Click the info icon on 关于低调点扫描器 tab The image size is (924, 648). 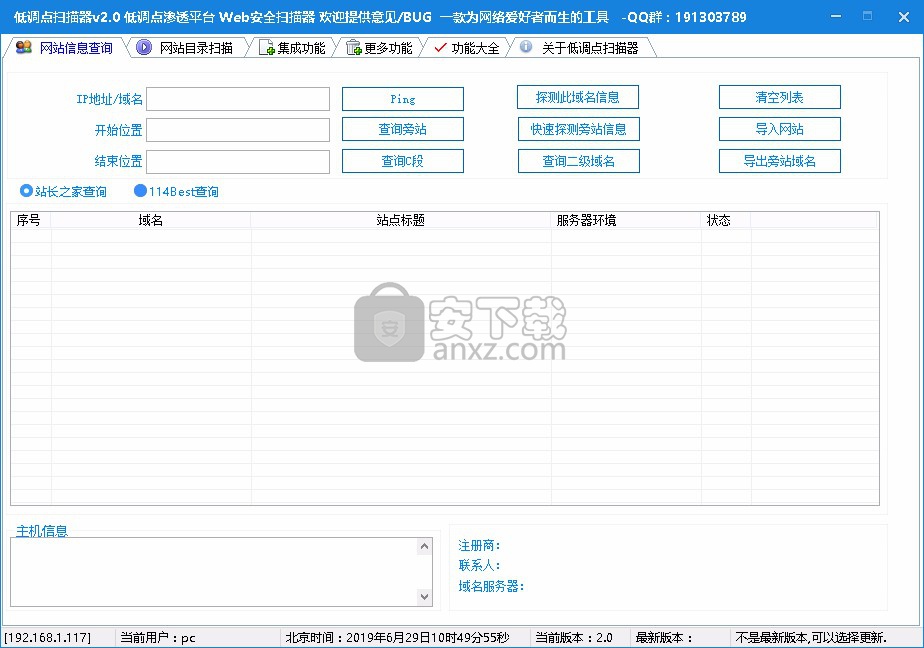point(526,47)
